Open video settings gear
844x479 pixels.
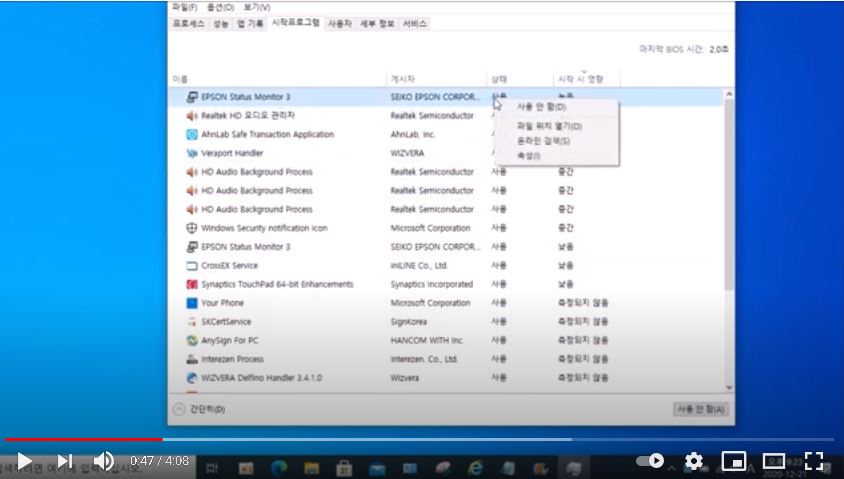tap(694, 461)
